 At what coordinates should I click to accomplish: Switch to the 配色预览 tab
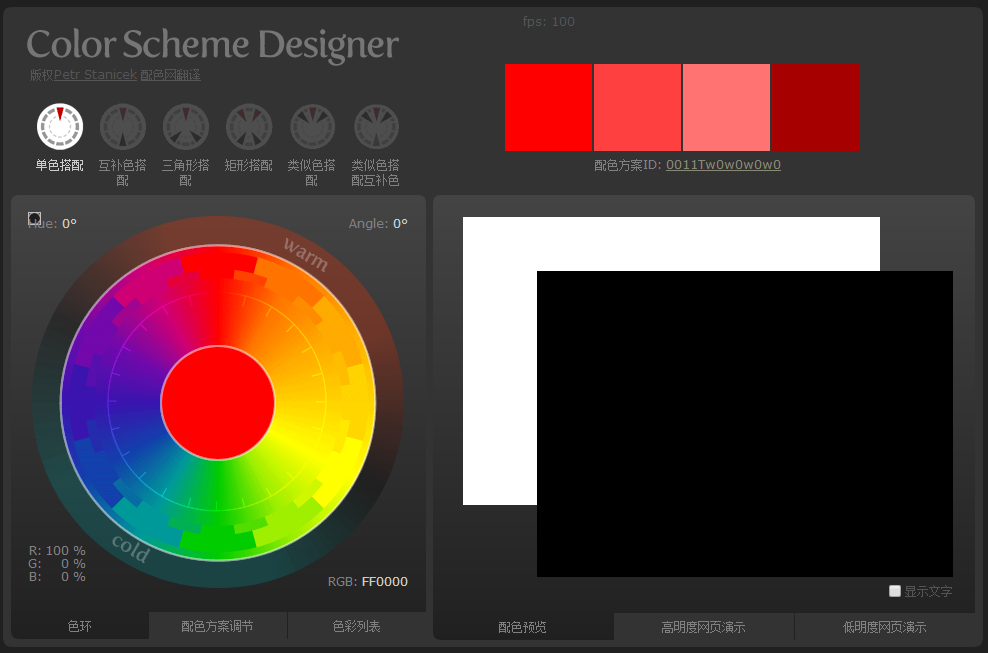[523, 627]
